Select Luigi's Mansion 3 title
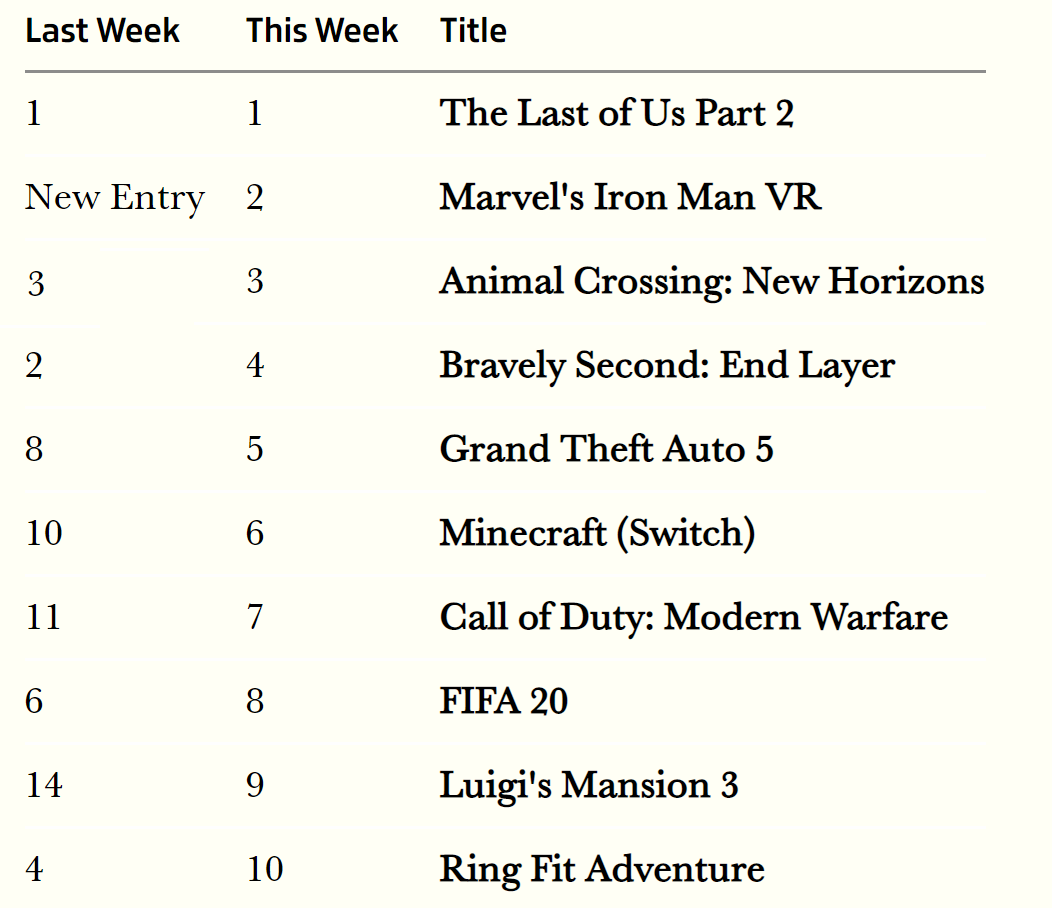 (x=589, y=786)
